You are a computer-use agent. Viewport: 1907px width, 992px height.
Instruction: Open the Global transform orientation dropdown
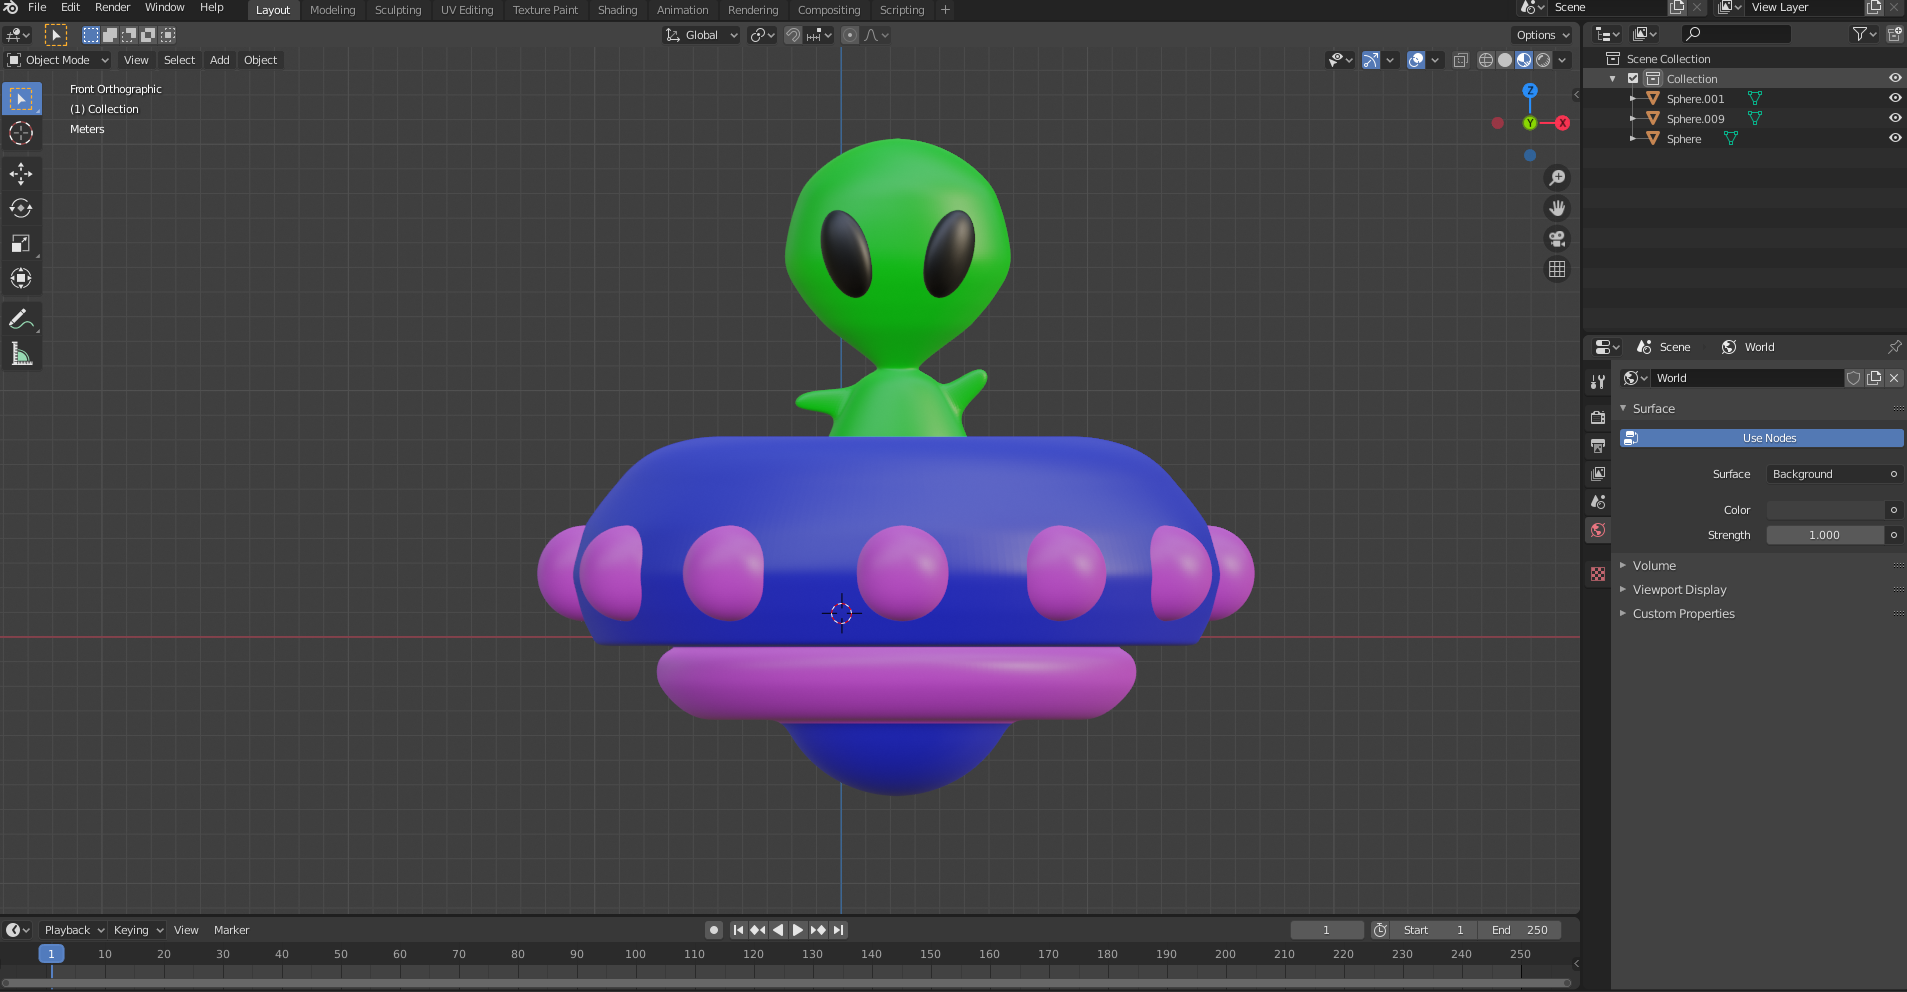700,35
